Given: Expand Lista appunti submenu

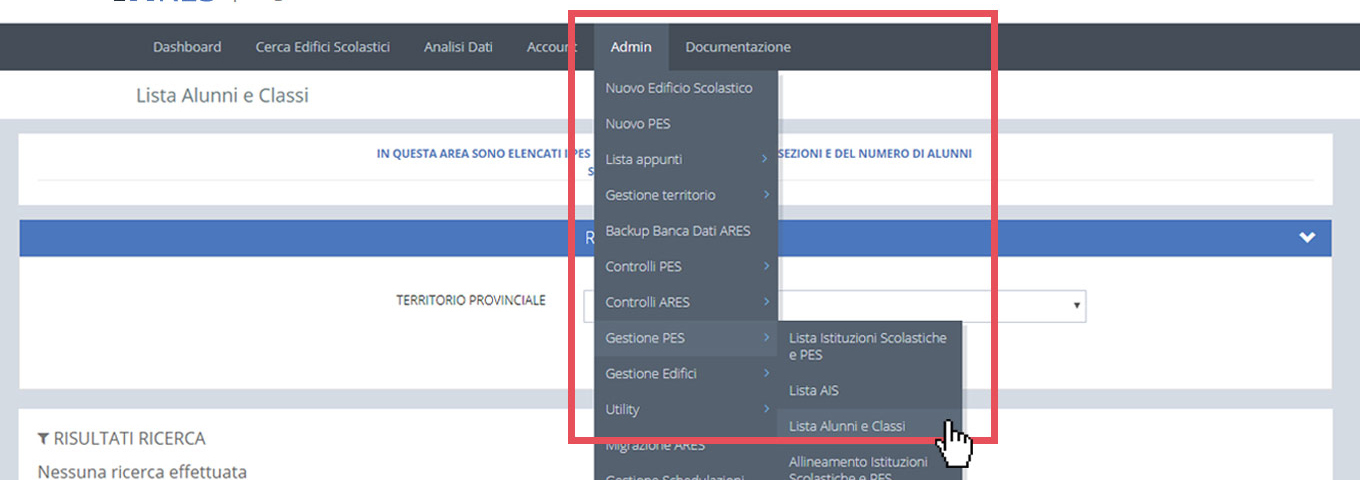Looking at the screenshot, I should click(685, 160).
